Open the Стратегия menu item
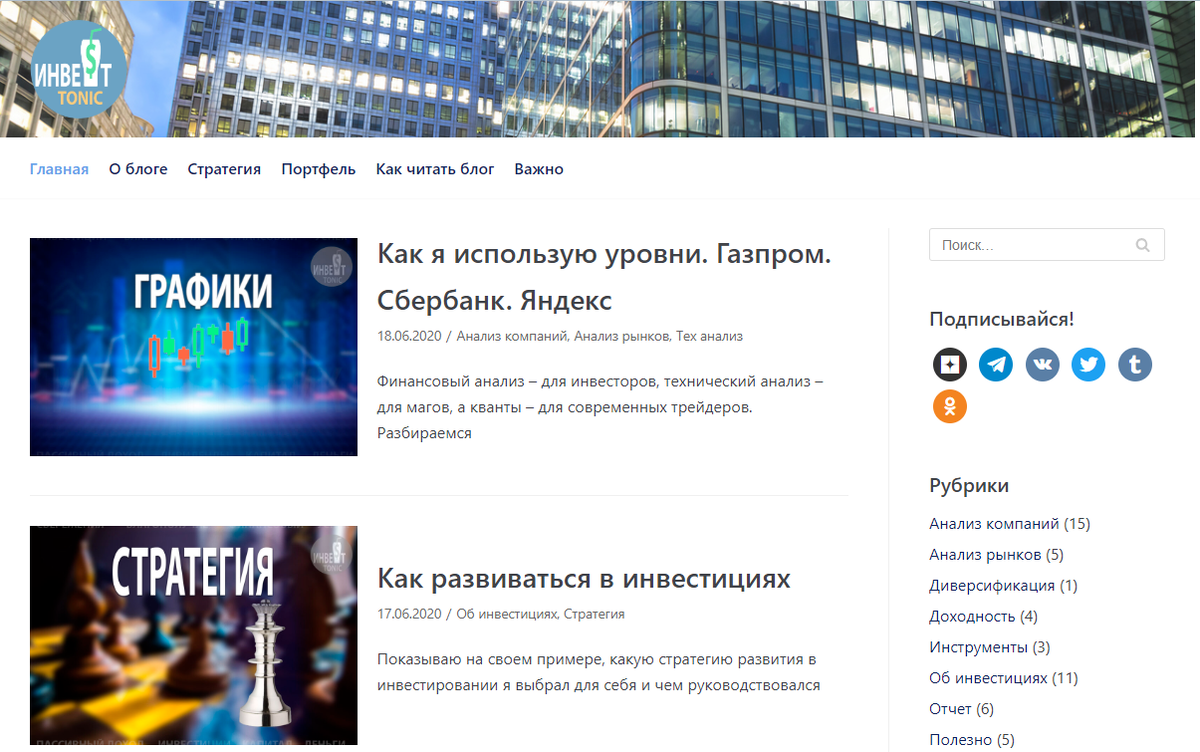This screenshot has height=752, width=1200. coord(224,169)
